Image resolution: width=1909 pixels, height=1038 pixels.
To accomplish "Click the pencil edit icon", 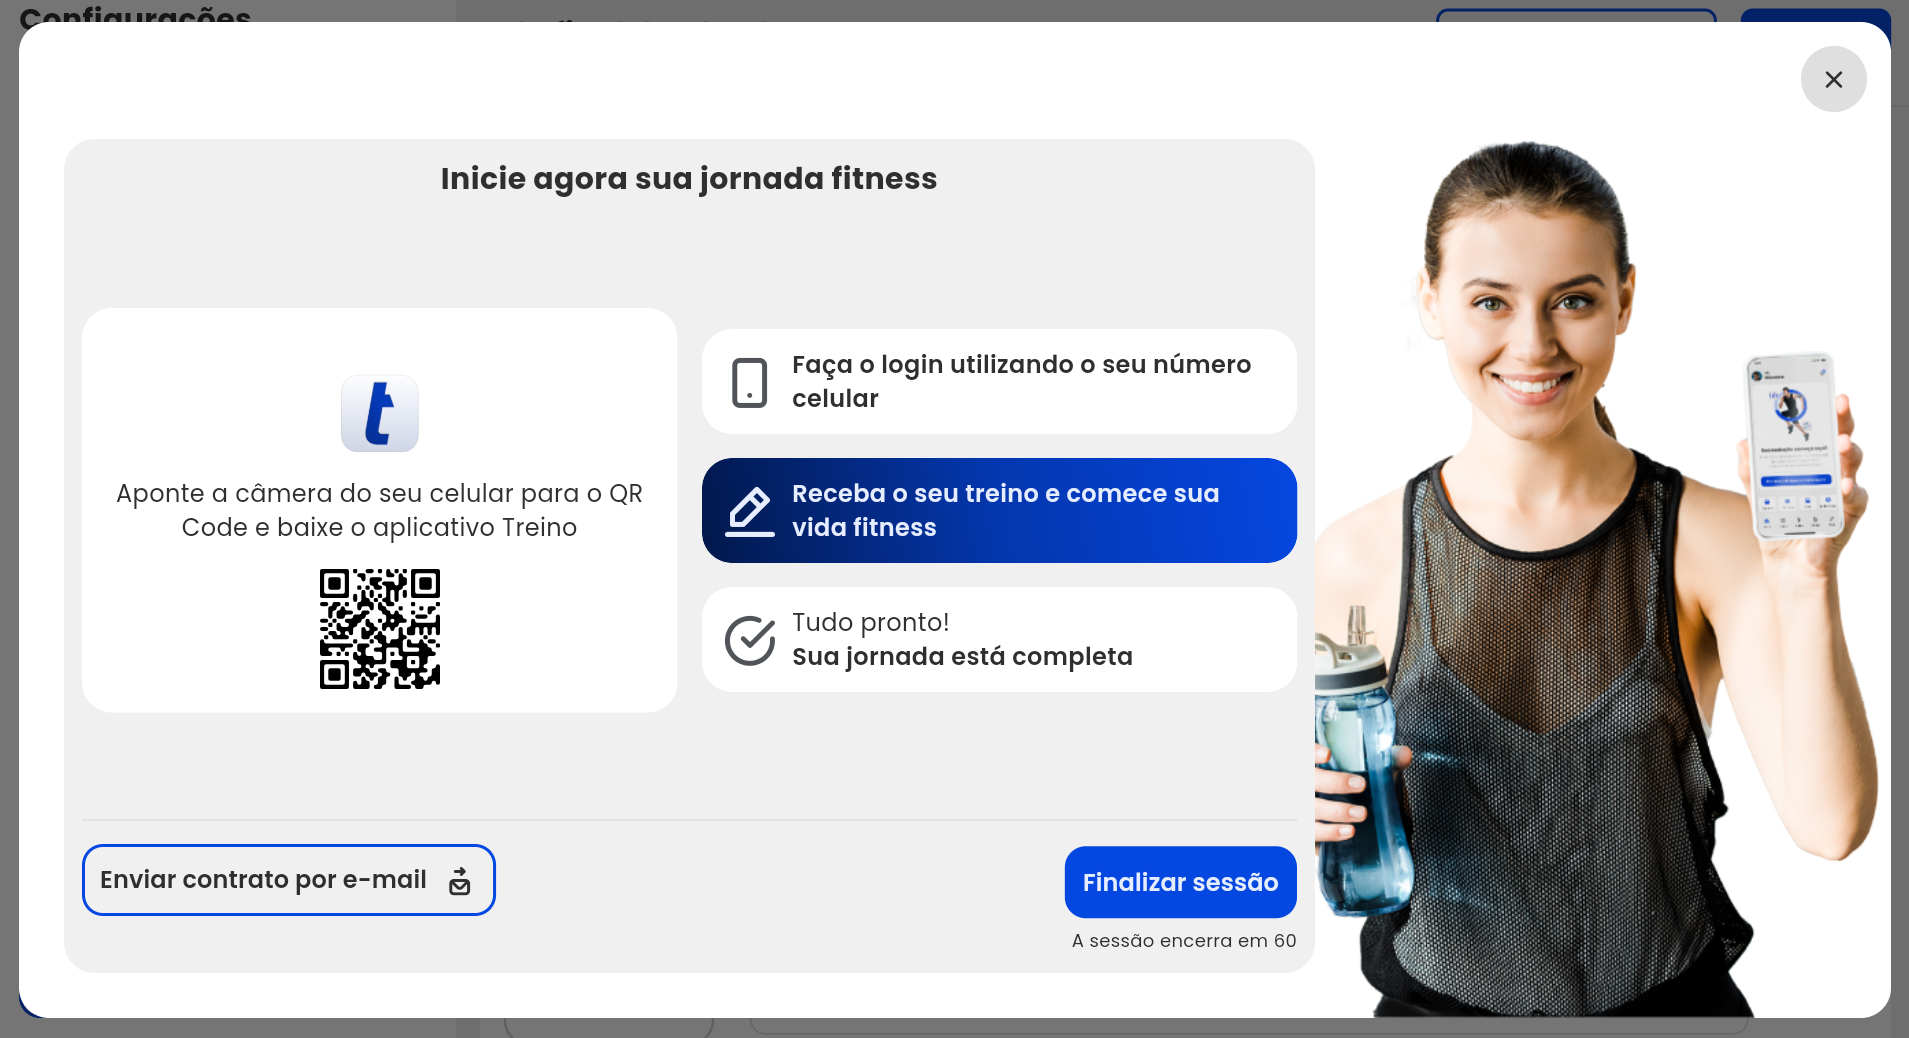I will pyautogui.click(x=749, y=511).
